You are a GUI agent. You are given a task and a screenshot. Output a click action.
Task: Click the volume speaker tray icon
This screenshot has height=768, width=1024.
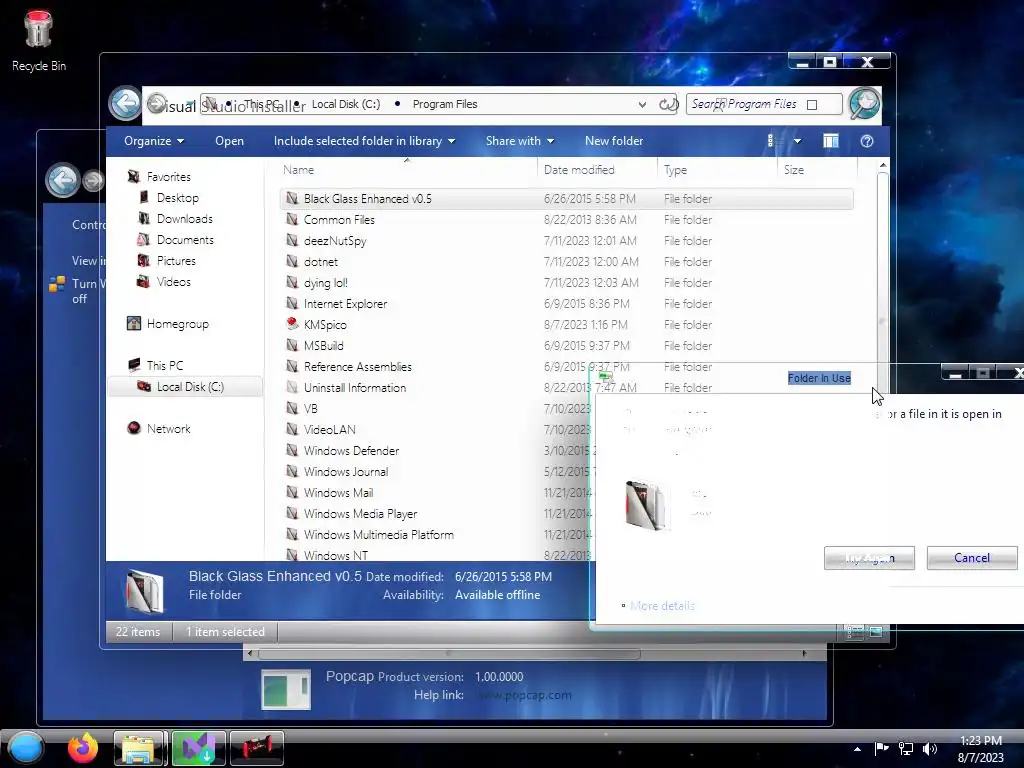coord(930,749)
